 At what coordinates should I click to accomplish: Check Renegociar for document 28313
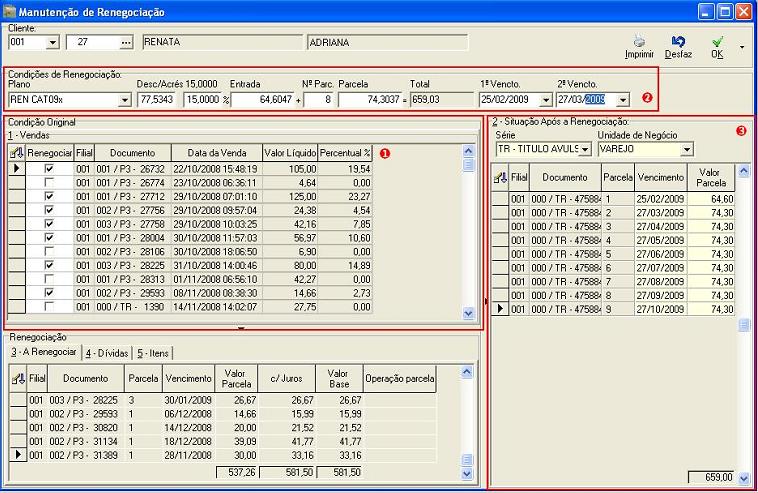tap(49, 279)
